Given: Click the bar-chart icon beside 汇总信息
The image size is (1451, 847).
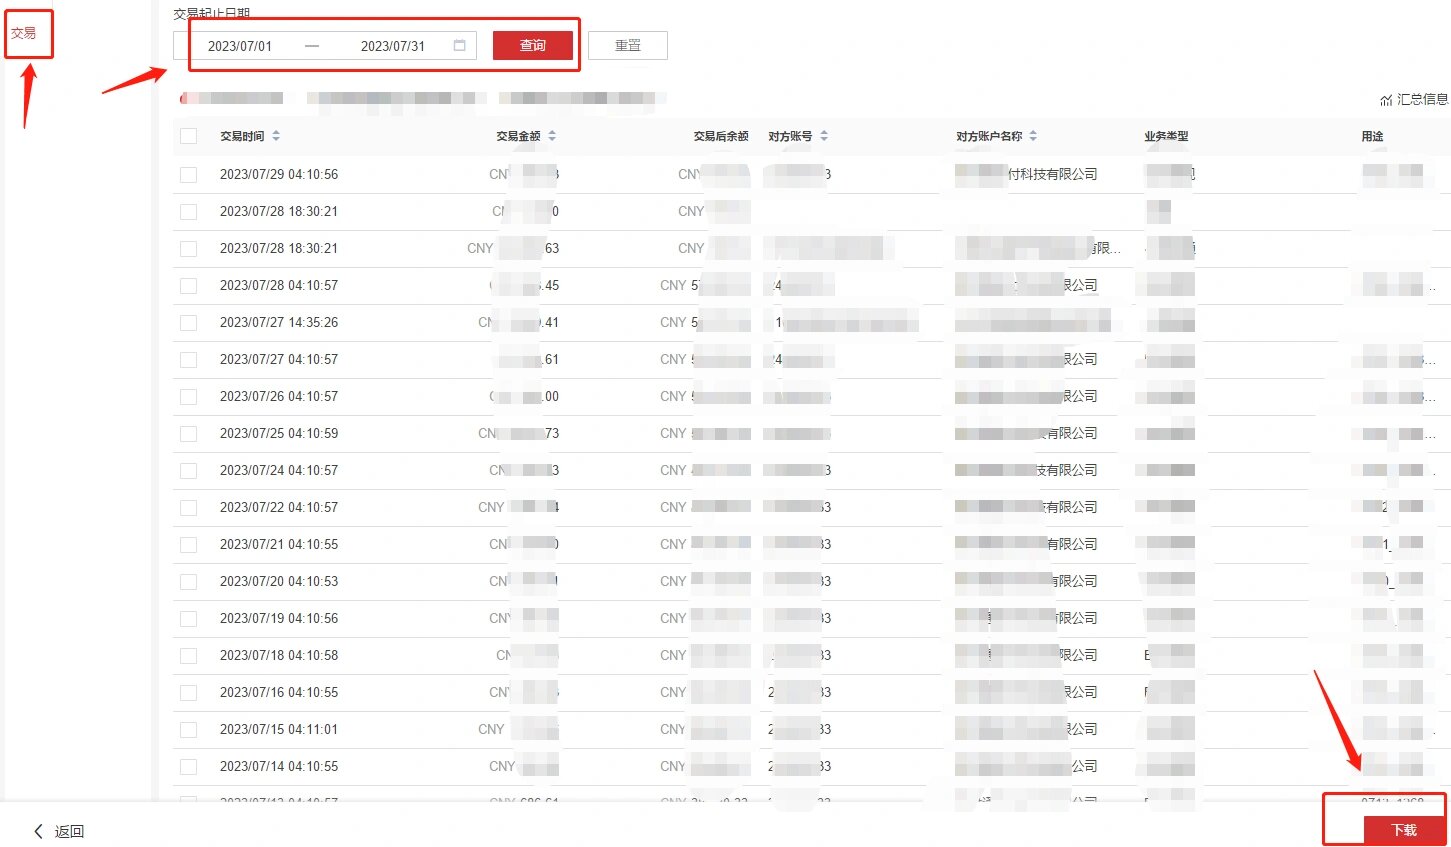Looking at the screenshot, I should (x=1386, y=100).
